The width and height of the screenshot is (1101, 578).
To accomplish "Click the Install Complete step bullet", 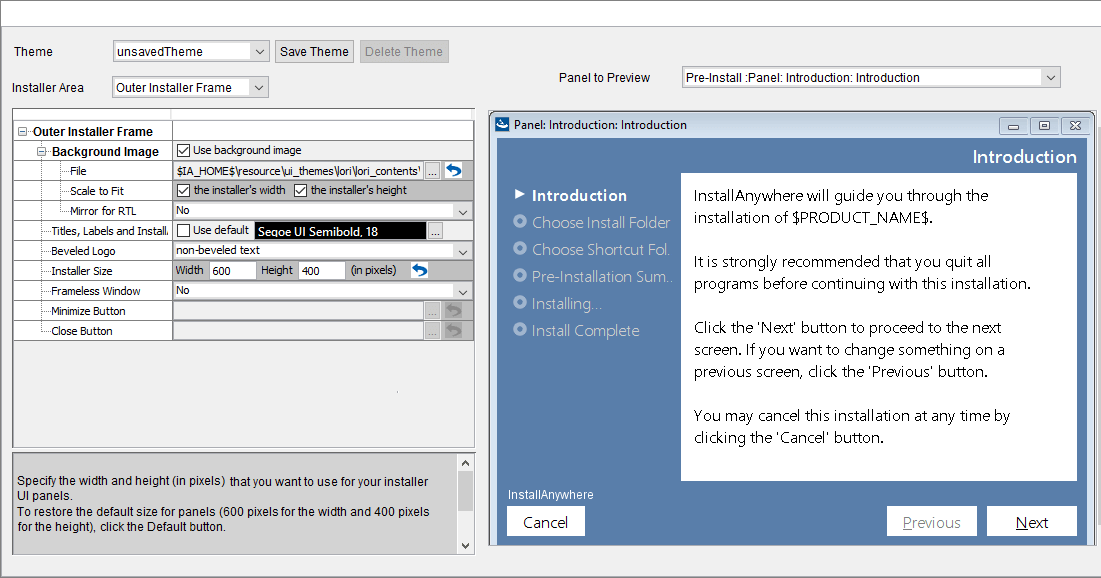I will (519, 330).
